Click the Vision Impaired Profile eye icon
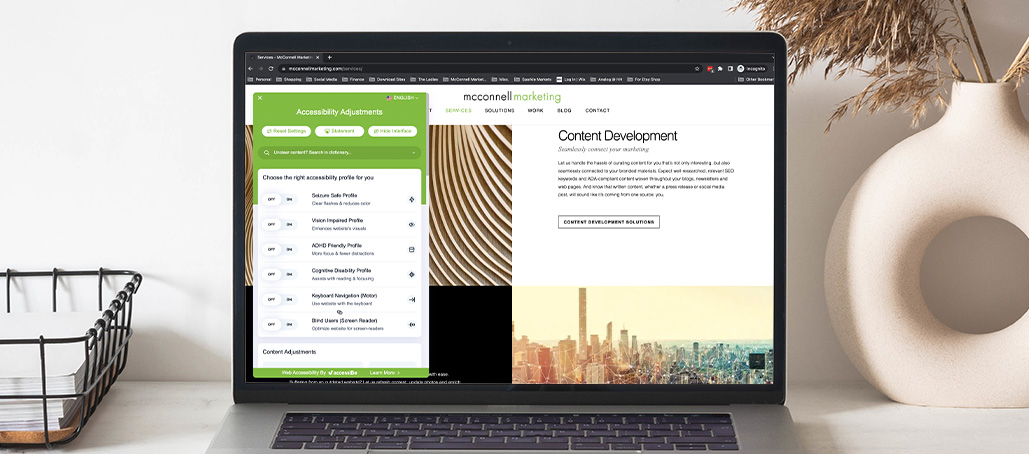Screen dimensions: 1029x454 (x=412, y=224)
